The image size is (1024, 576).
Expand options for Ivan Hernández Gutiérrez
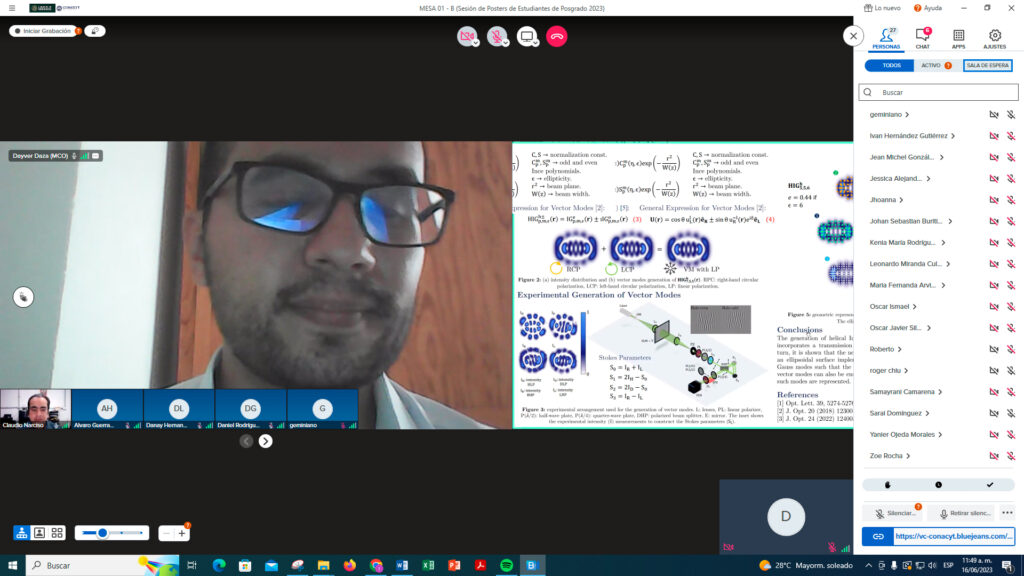point(953,135)
